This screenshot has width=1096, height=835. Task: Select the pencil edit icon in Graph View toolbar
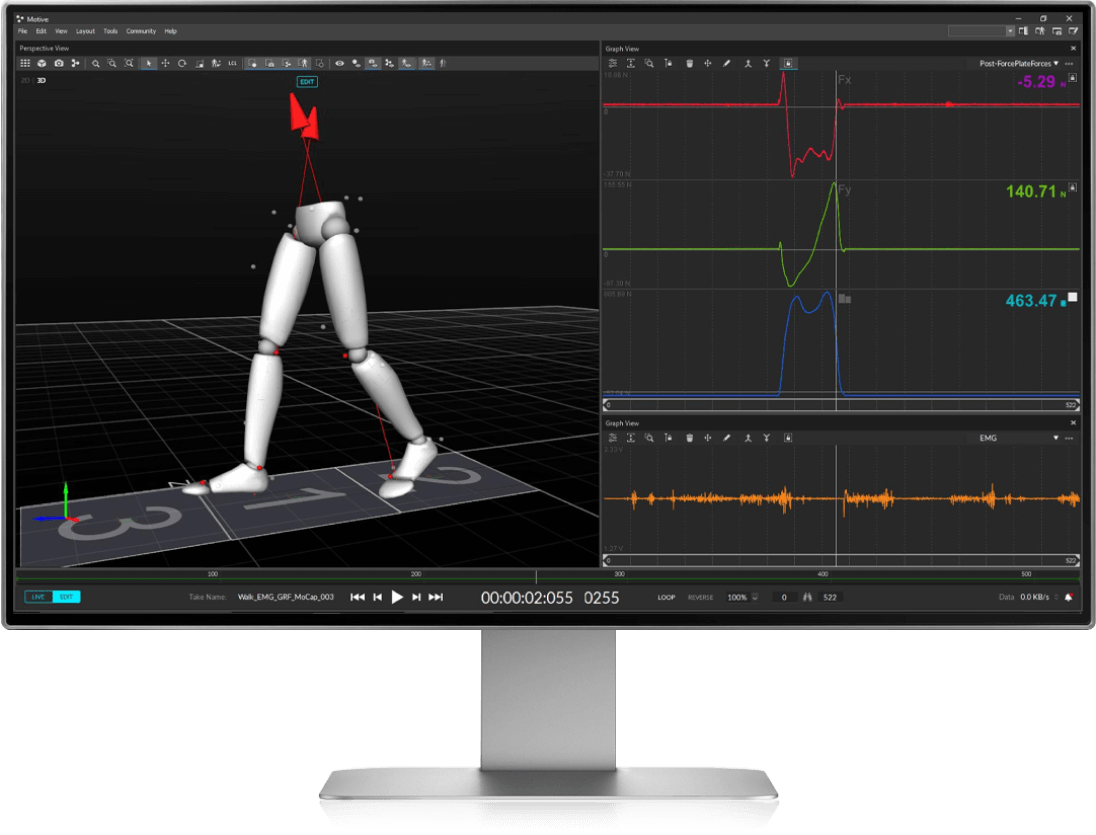[x=726, y=63]
